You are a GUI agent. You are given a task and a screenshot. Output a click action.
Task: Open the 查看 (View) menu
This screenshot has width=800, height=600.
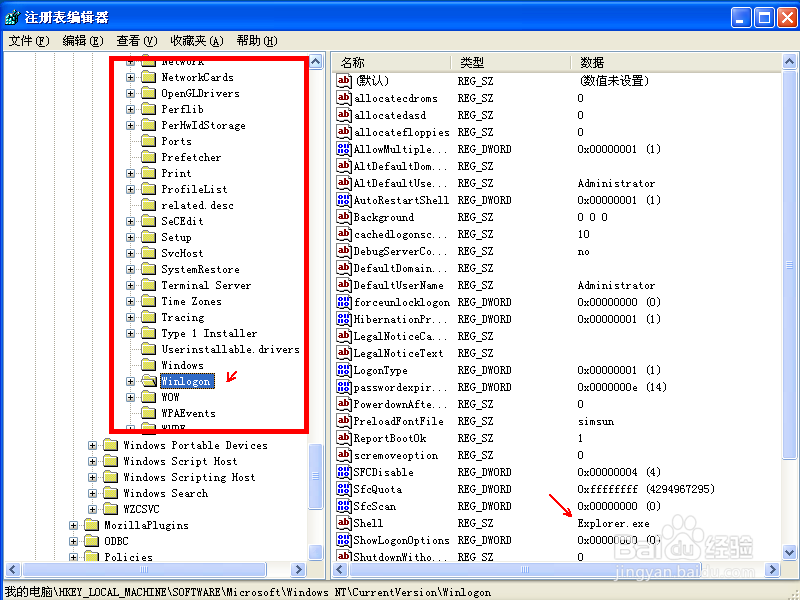coord(136,41)
